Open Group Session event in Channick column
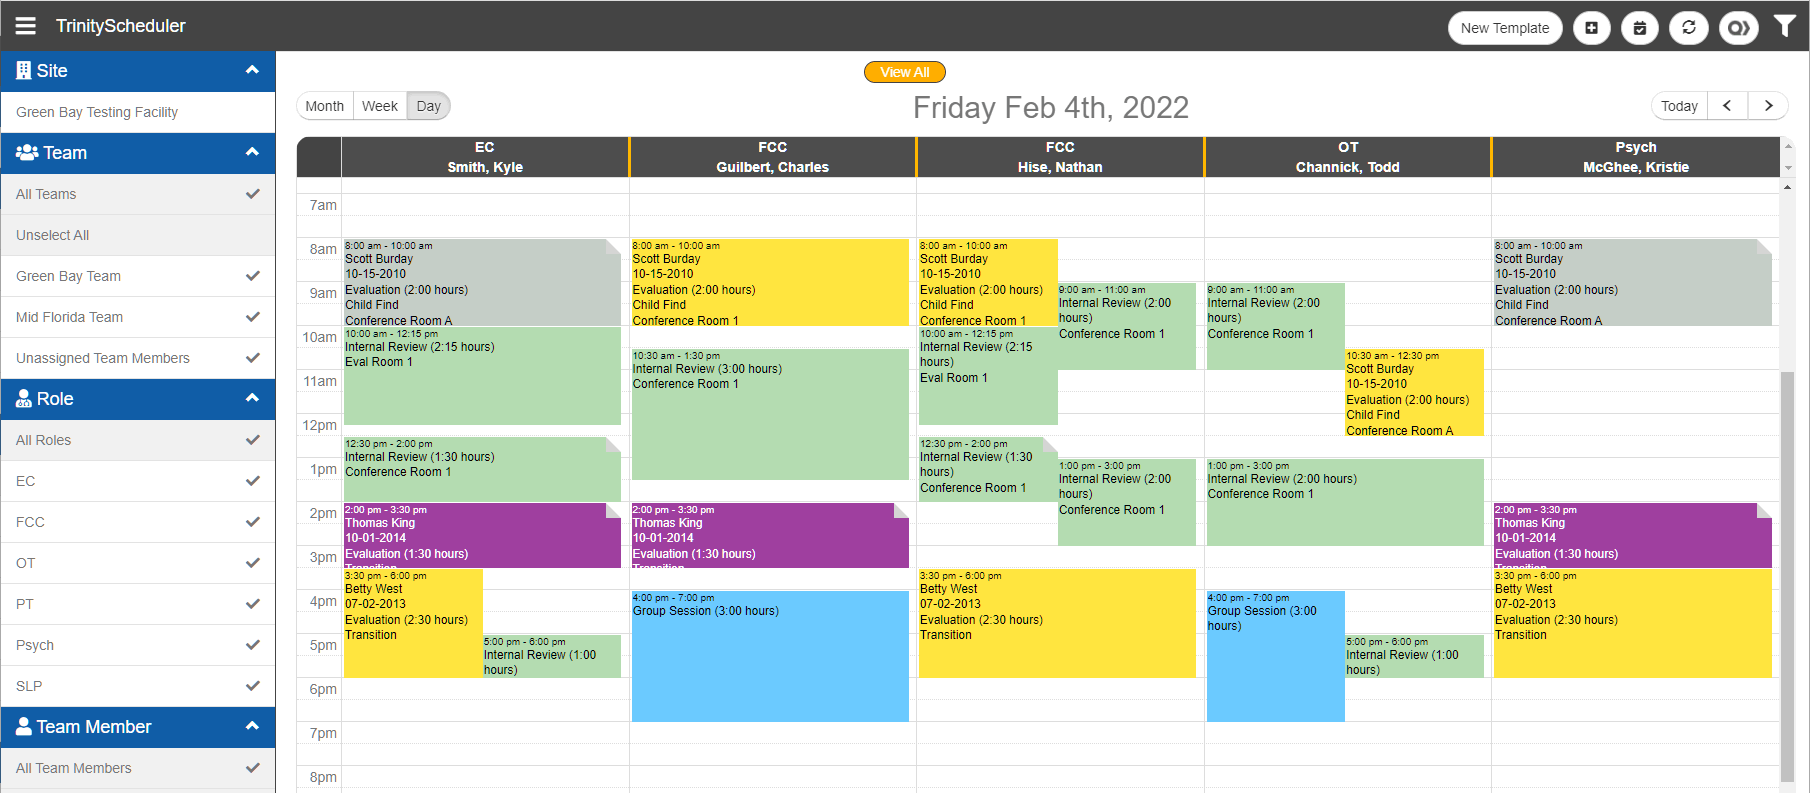 pos(1275,656)
